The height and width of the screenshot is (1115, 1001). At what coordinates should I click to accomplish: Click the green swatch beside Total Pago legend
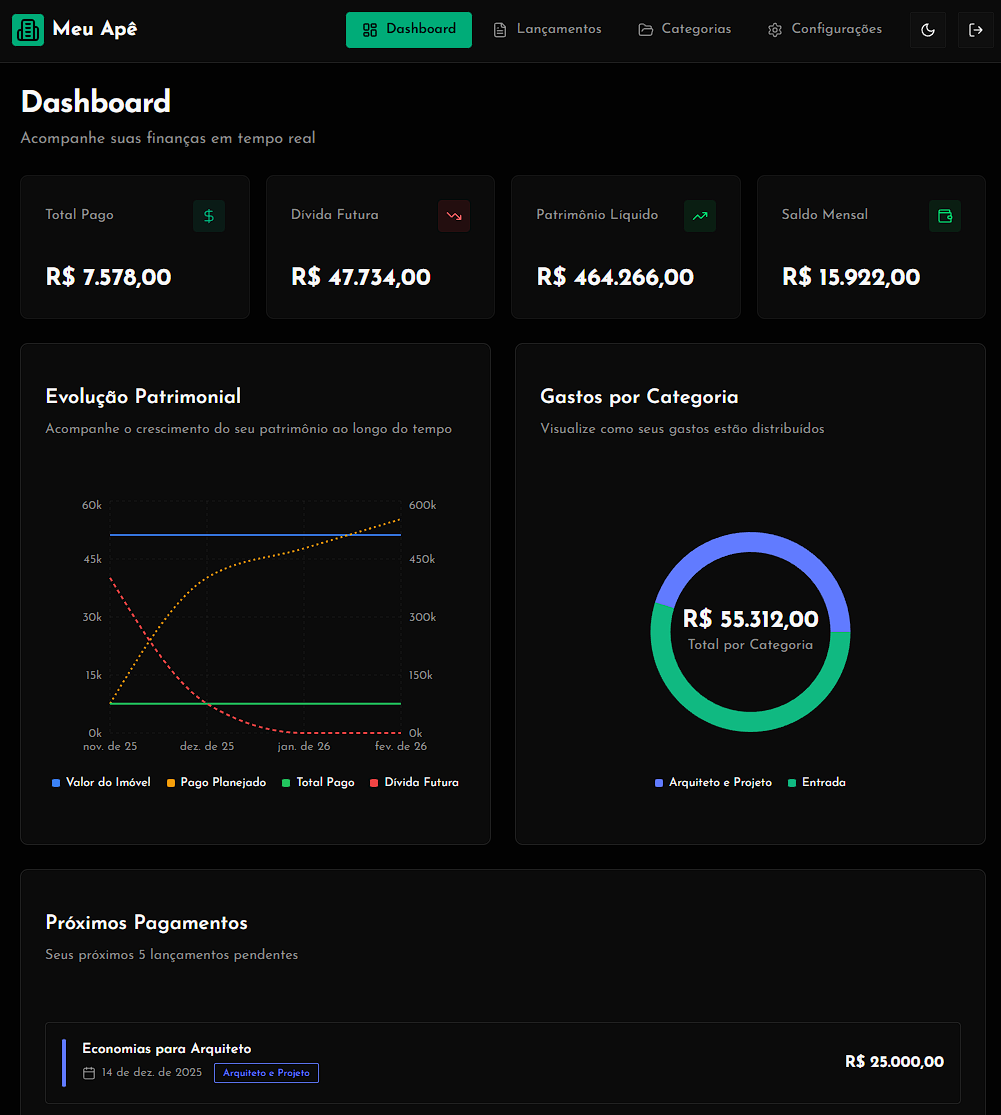tap(289, 782)
